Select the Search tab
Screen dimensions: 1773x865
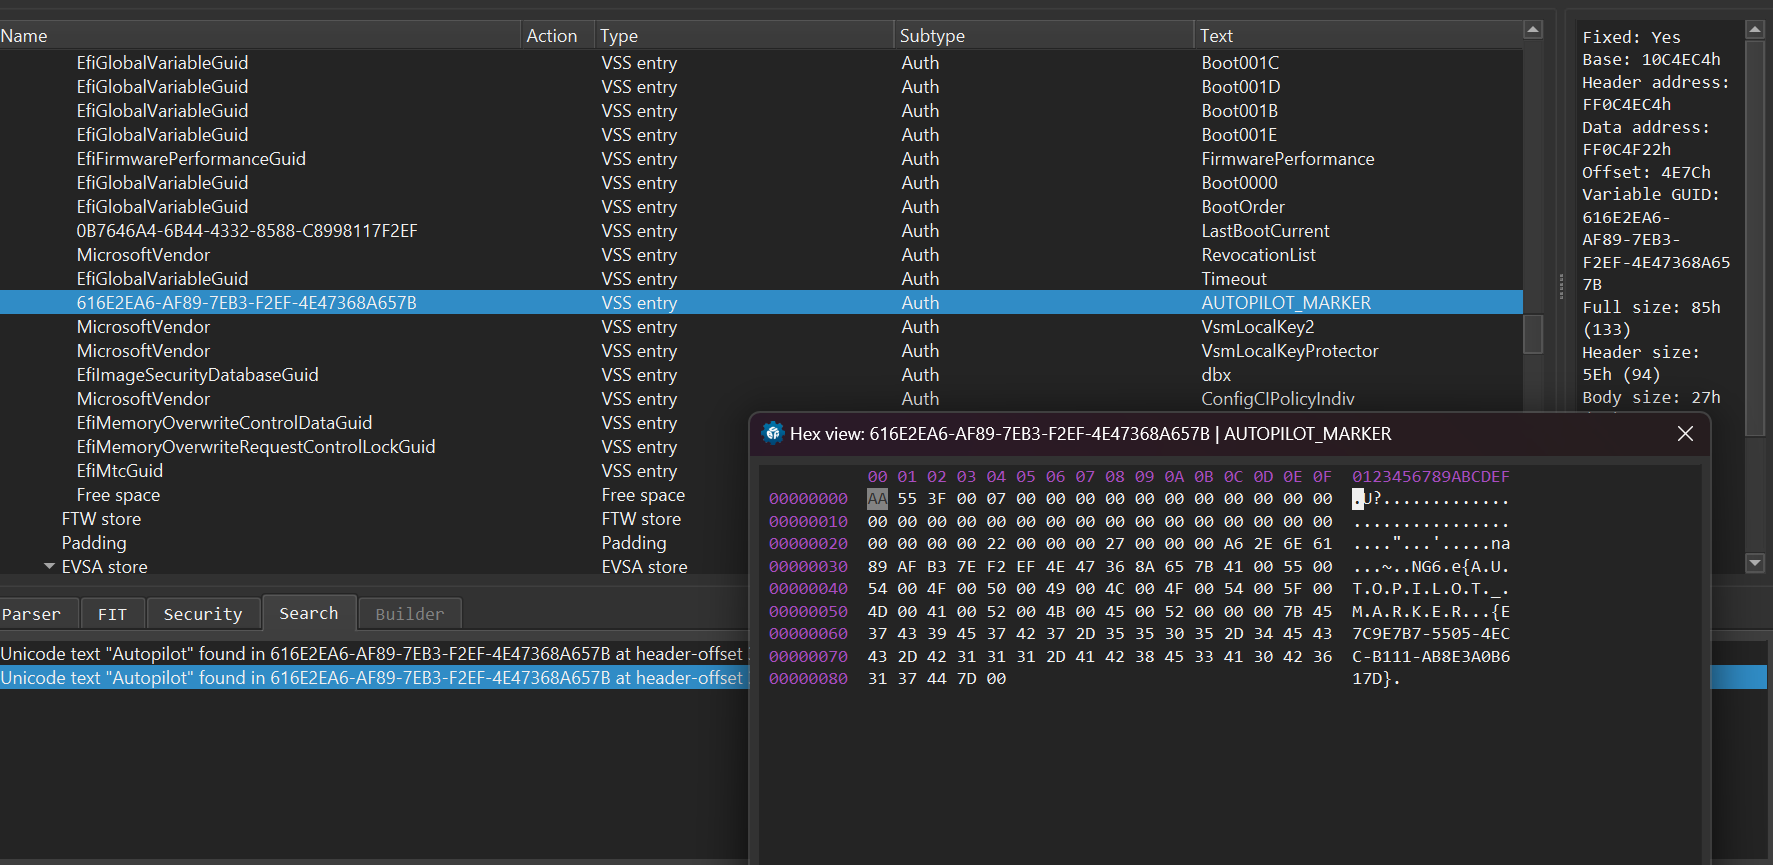[x=309, y=613]
